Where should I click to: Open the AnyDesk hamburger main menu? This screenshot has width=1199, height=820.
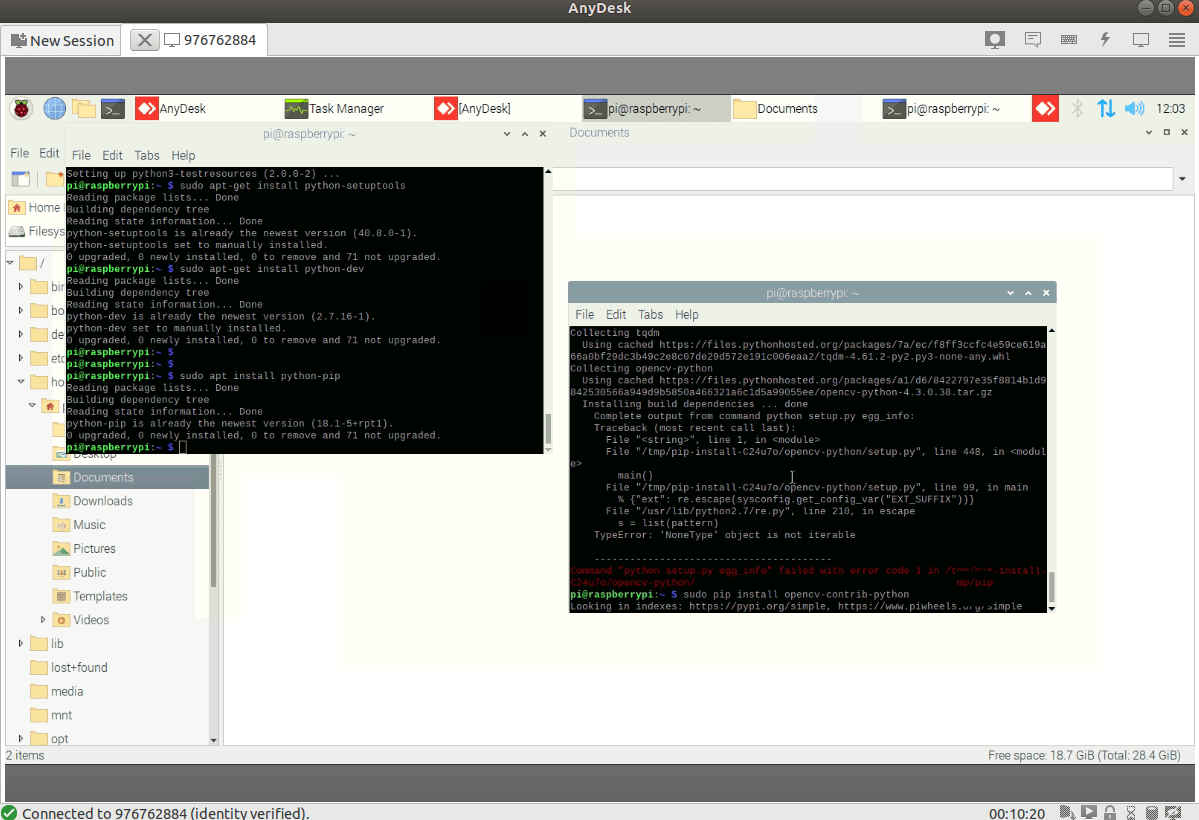click(x=1177, y=40)
